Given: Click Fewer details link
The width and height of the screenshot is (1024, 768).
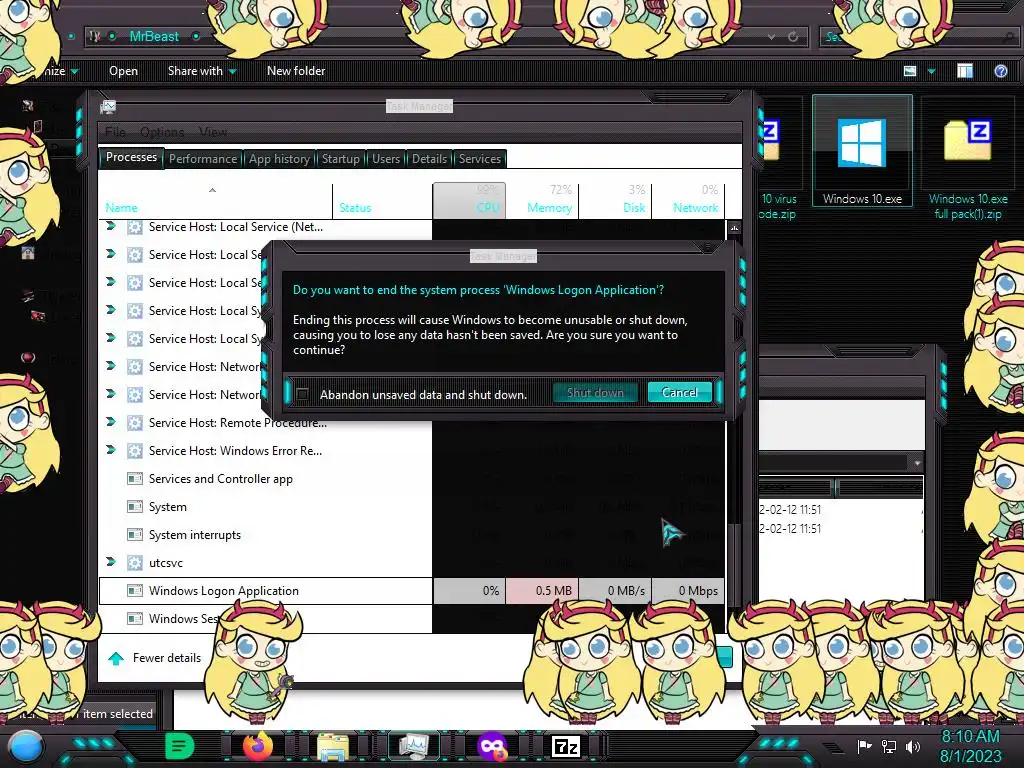Looking at the screenshot, I should coord(167,658).
